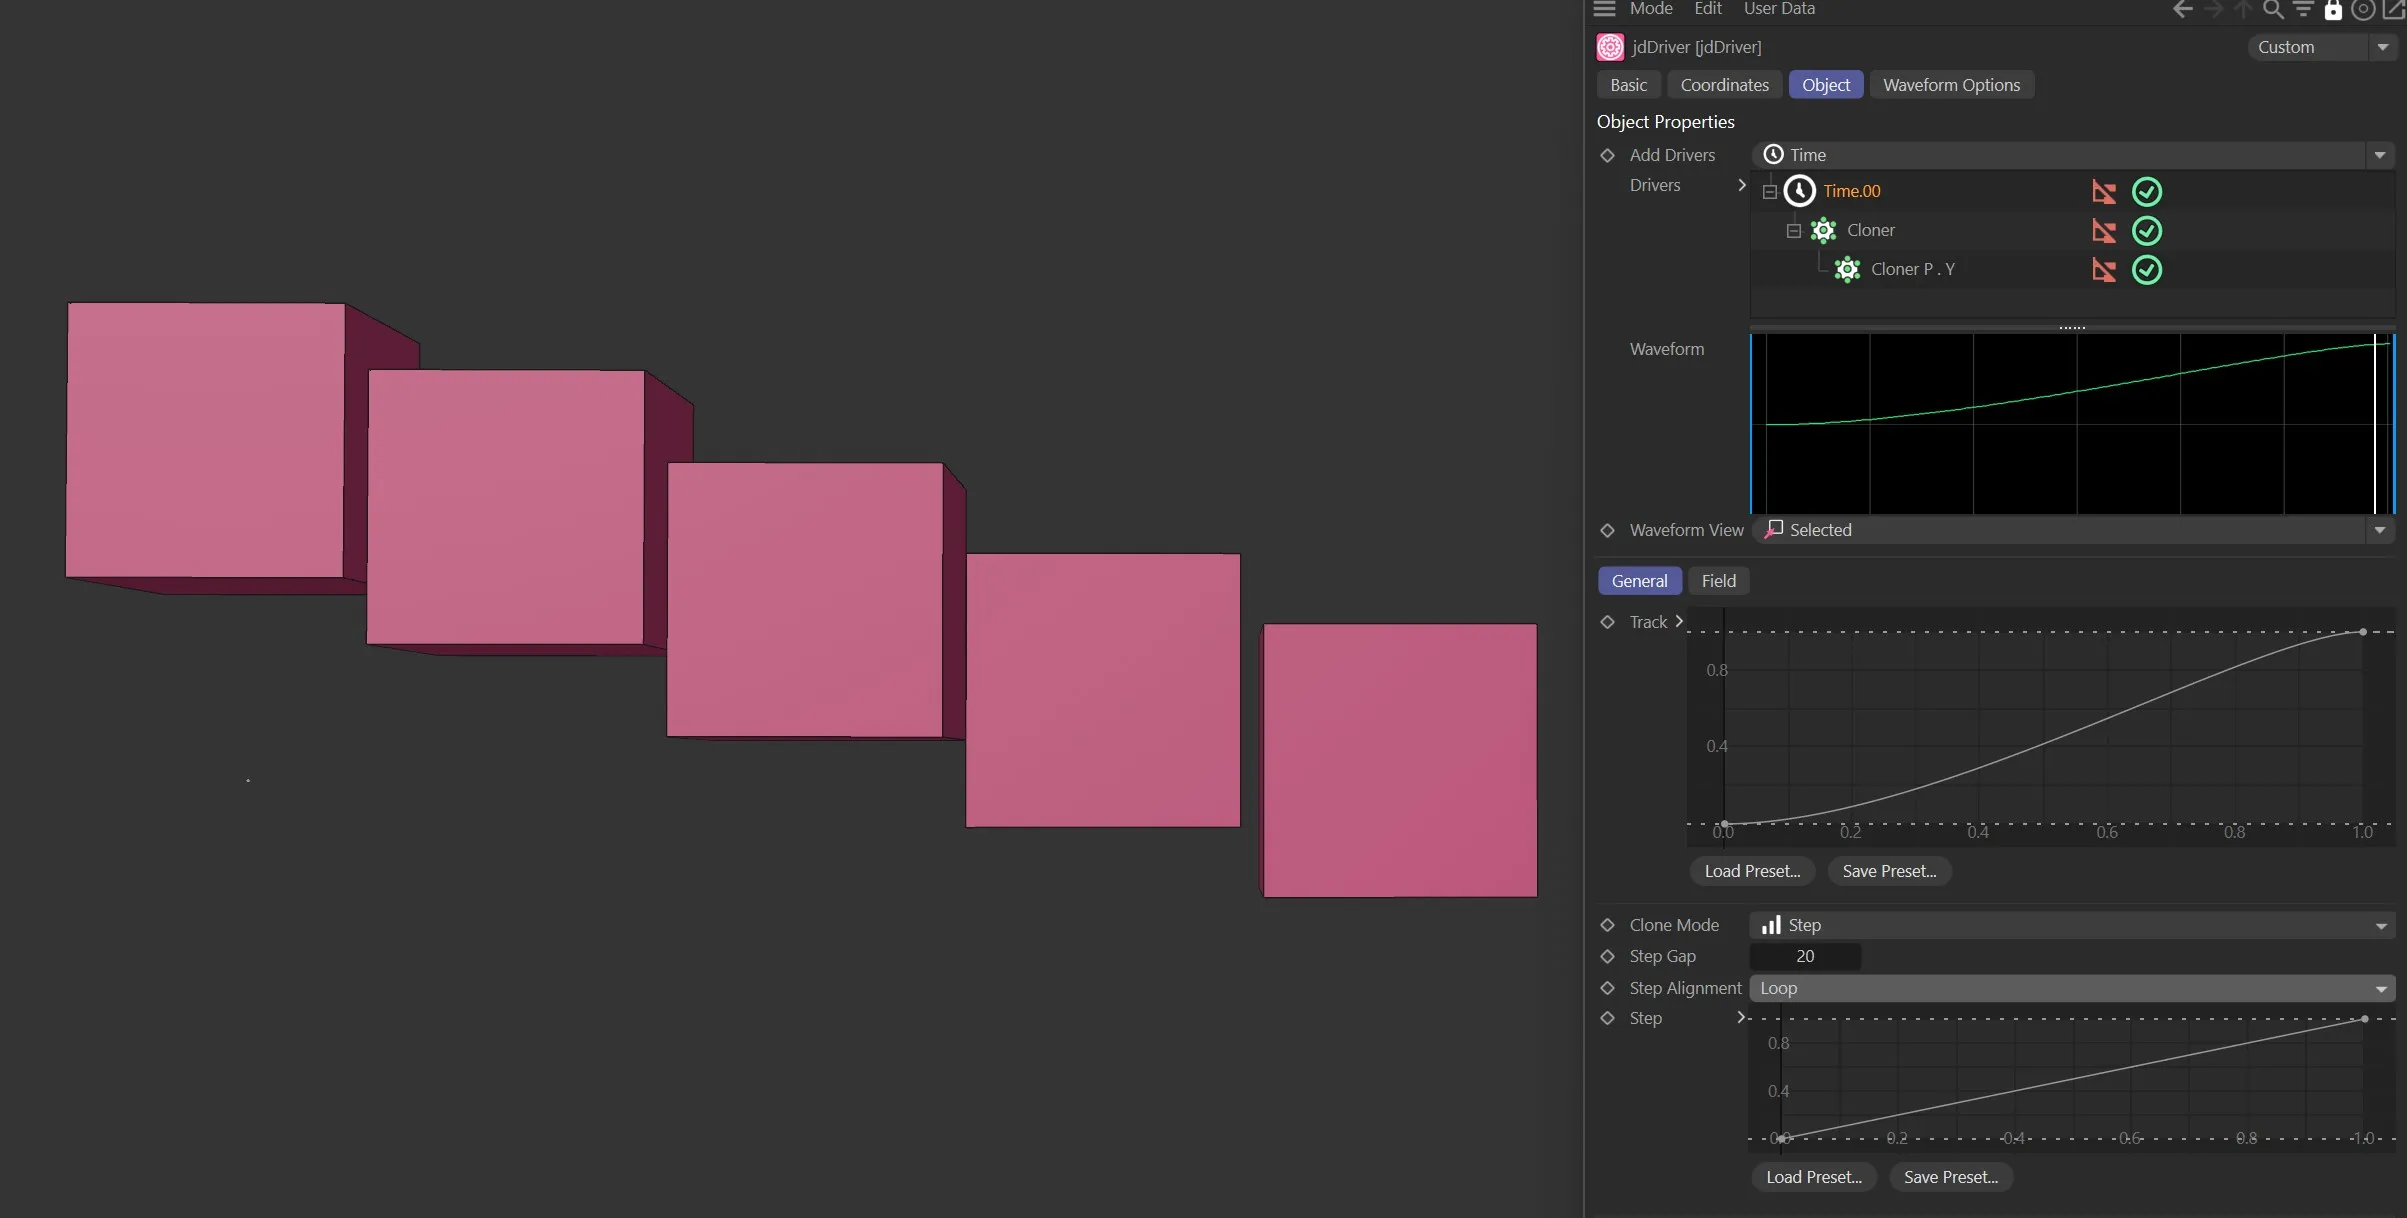Open the Field tab
This screenshot has height=1218, width=2407.
(x=1718, y=581)
